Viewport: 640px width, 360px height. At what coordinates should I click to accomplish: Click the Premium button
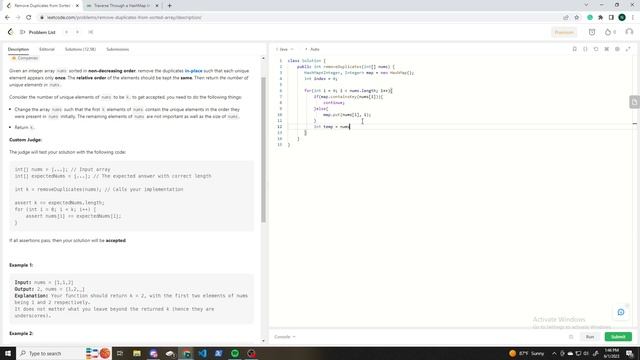564,32
